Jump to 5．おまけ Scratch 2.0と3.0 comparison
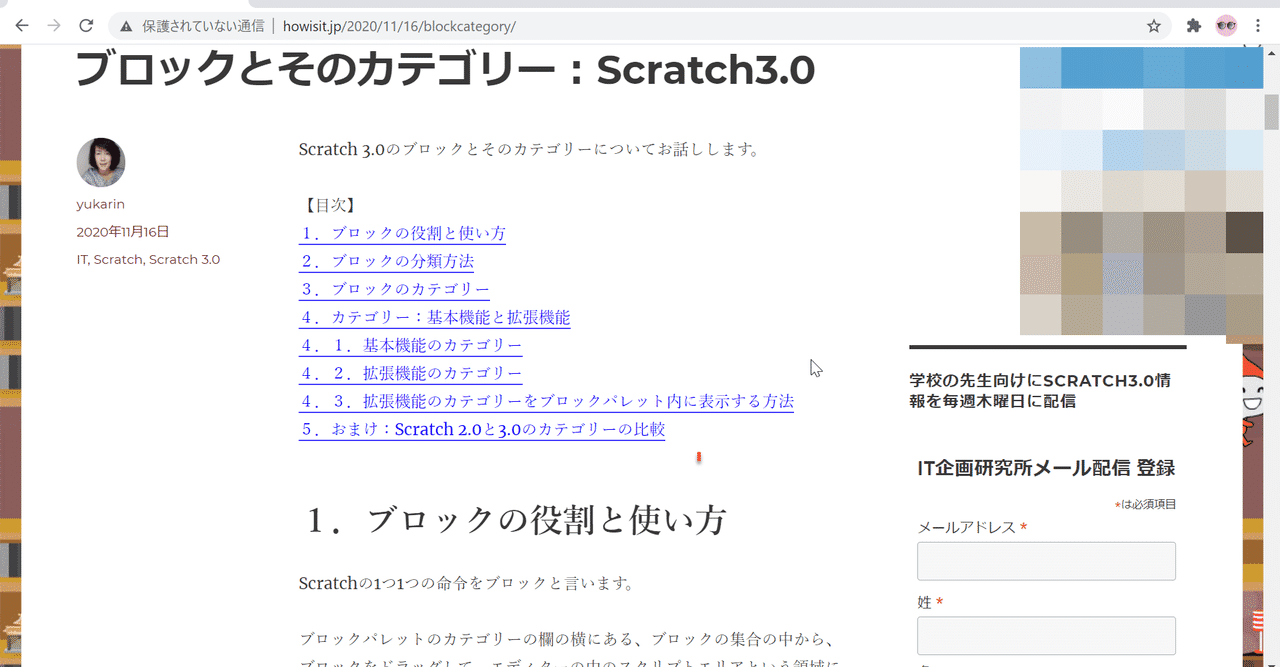Screen dimensions: 1280x667 (482, 429)
